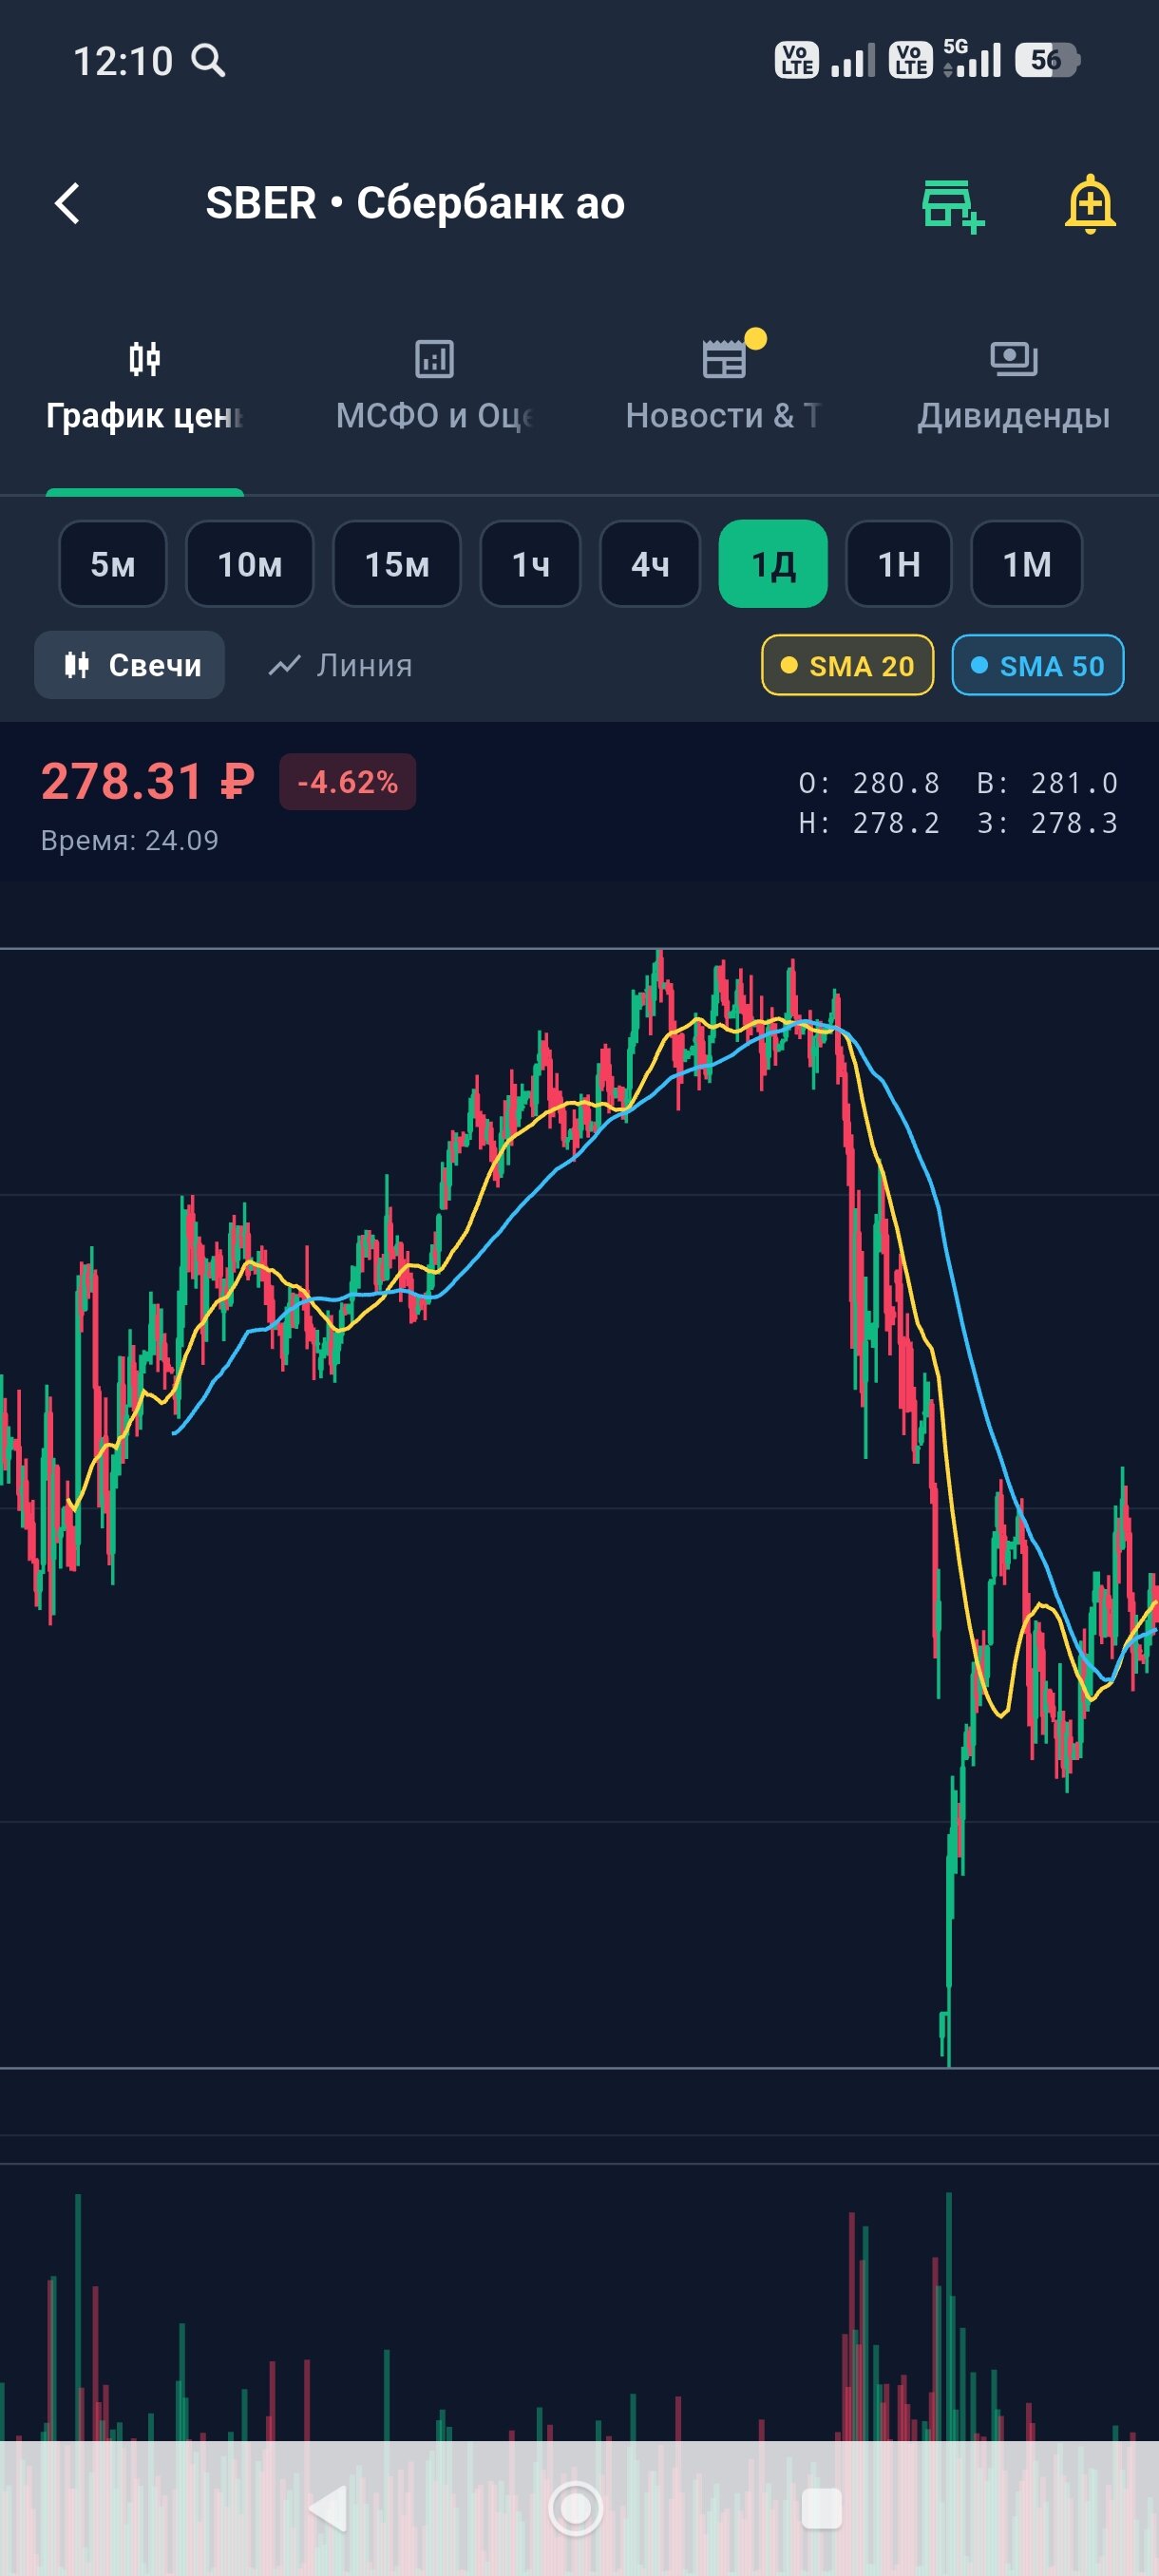1159x2576 pixels.
Task: Tap the Android home navigation button
Action: 576,2508
